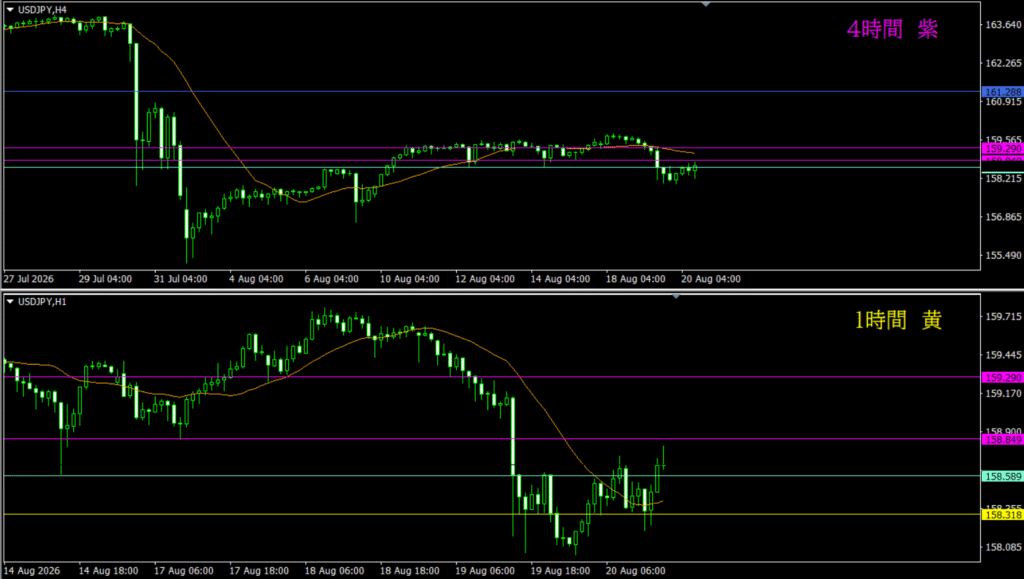The height and width of the screenshot is (579, 1024).
Task: Open the dropdown arrow beside USDJPY,H1
Action: click(10, 302)
